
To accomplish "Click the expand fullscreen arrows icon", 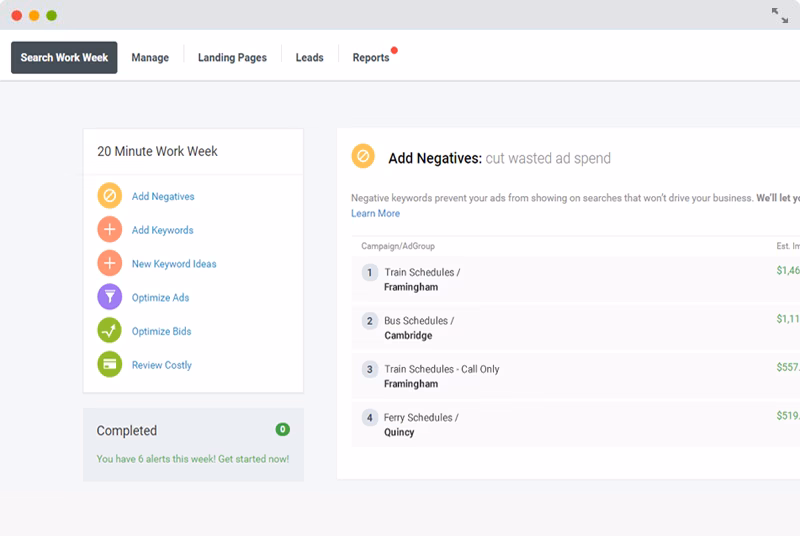I will click(x=780, y=15).
